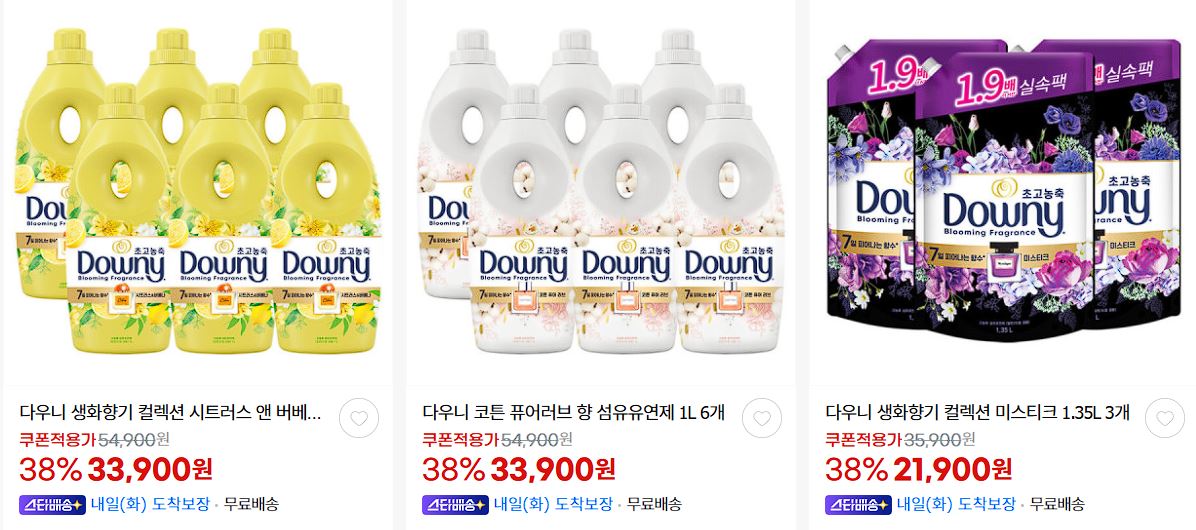Click 무료배송 text under Mystique product
Image resolution: width=1196 pixels, height=530 pixels.
(x=1056, y=504)
